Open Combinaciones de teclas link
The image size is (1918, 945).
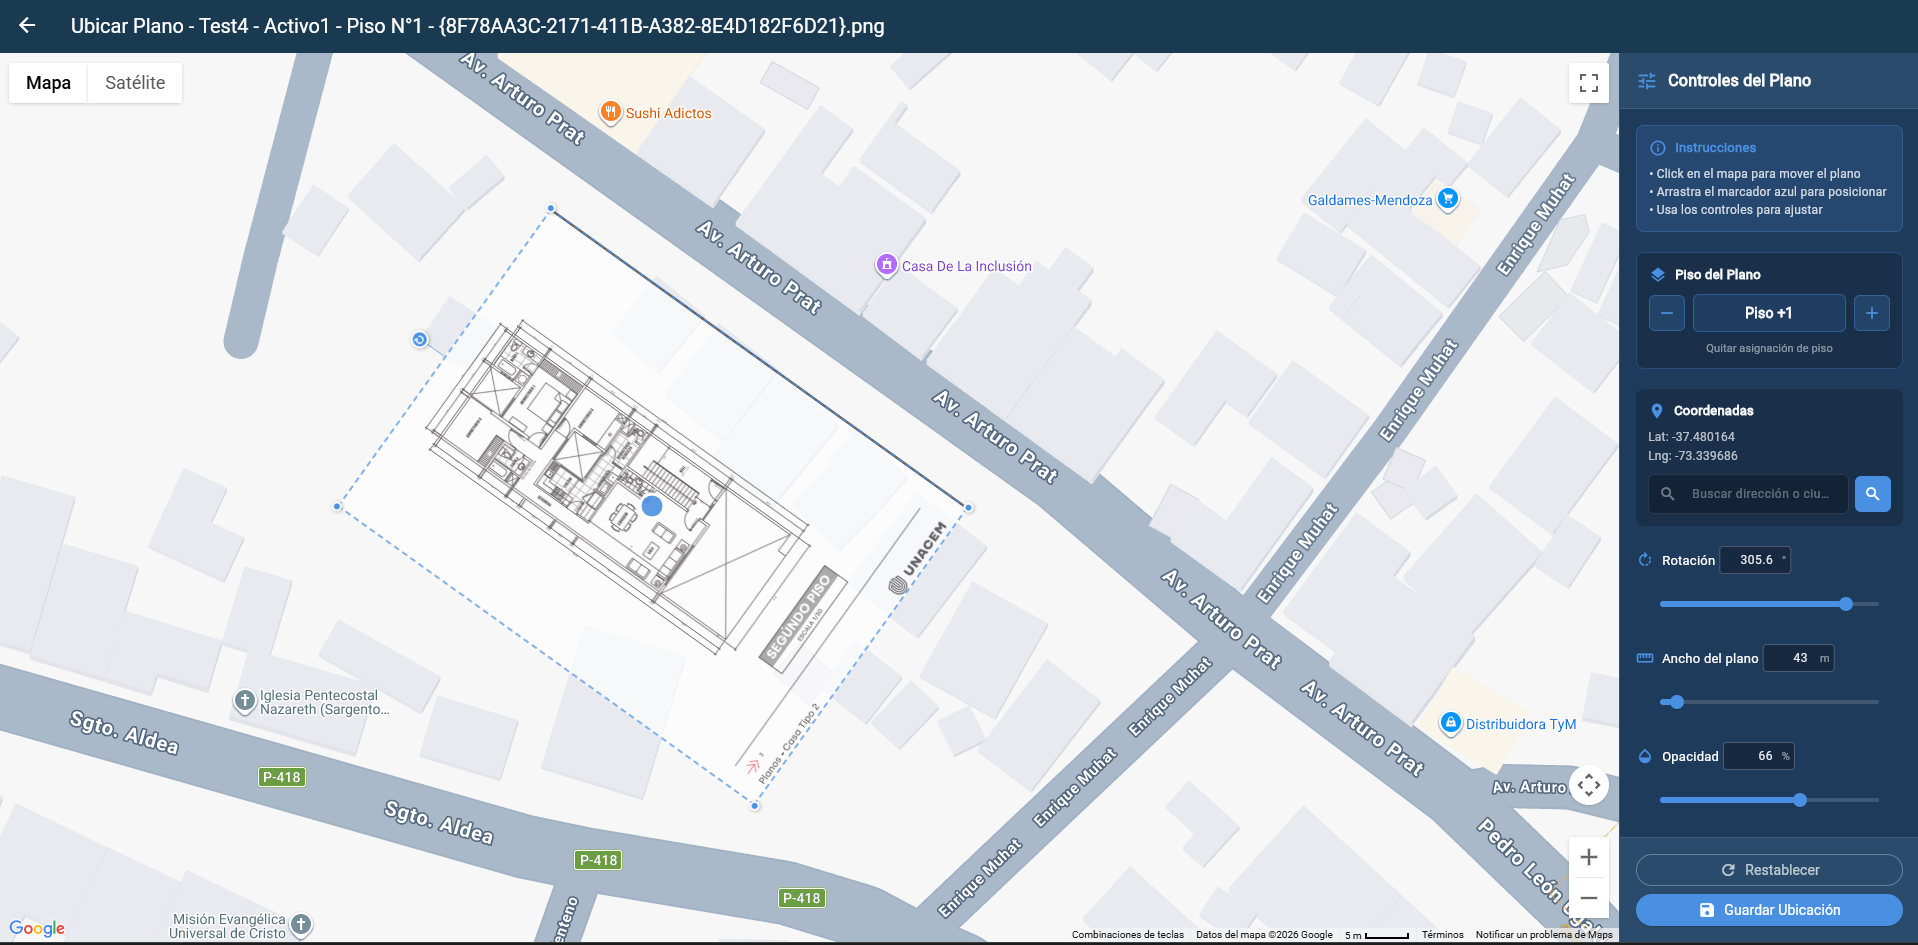pos(1127,935)
